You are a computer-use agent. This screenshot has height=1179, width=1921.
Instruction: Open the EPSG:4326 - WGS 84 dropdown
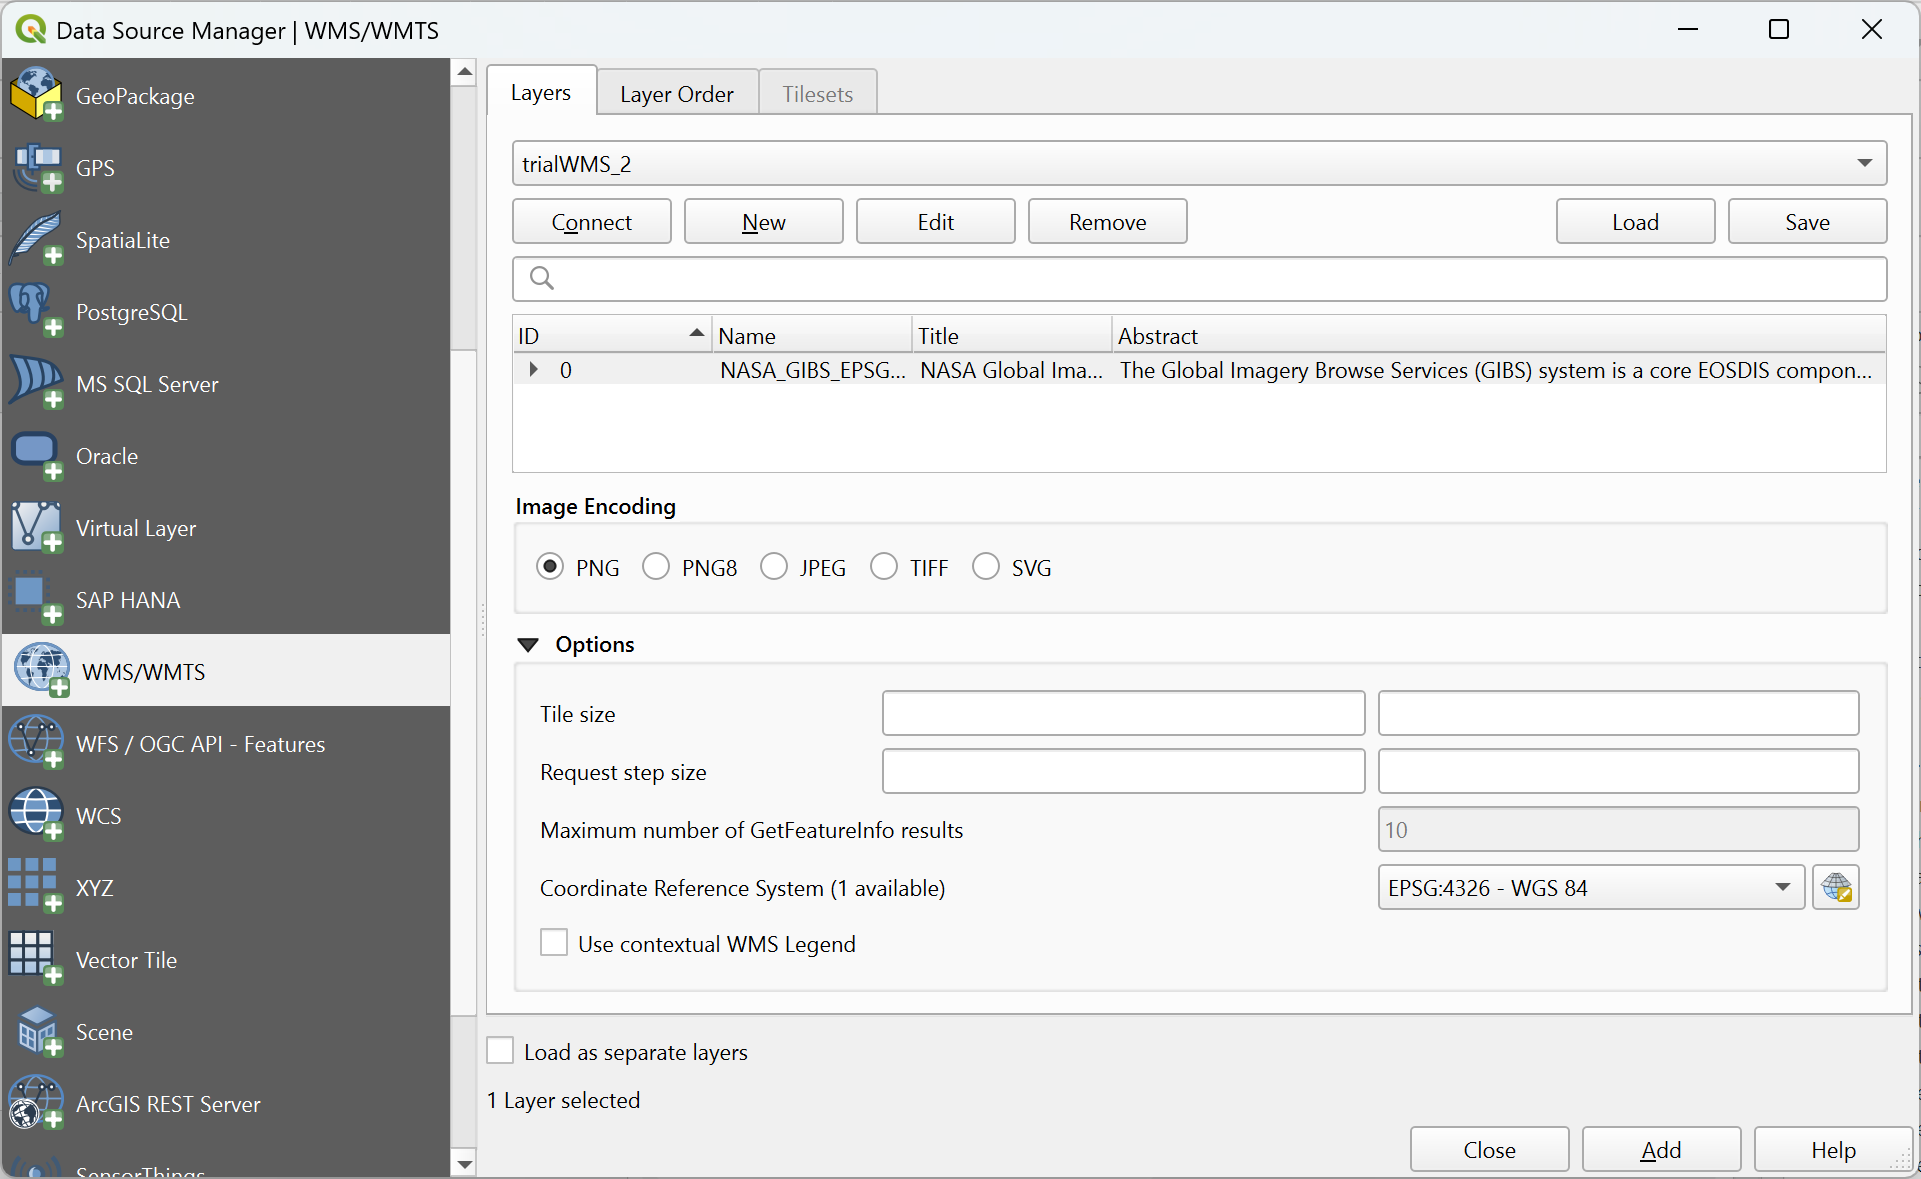(x=1591, y=887)
